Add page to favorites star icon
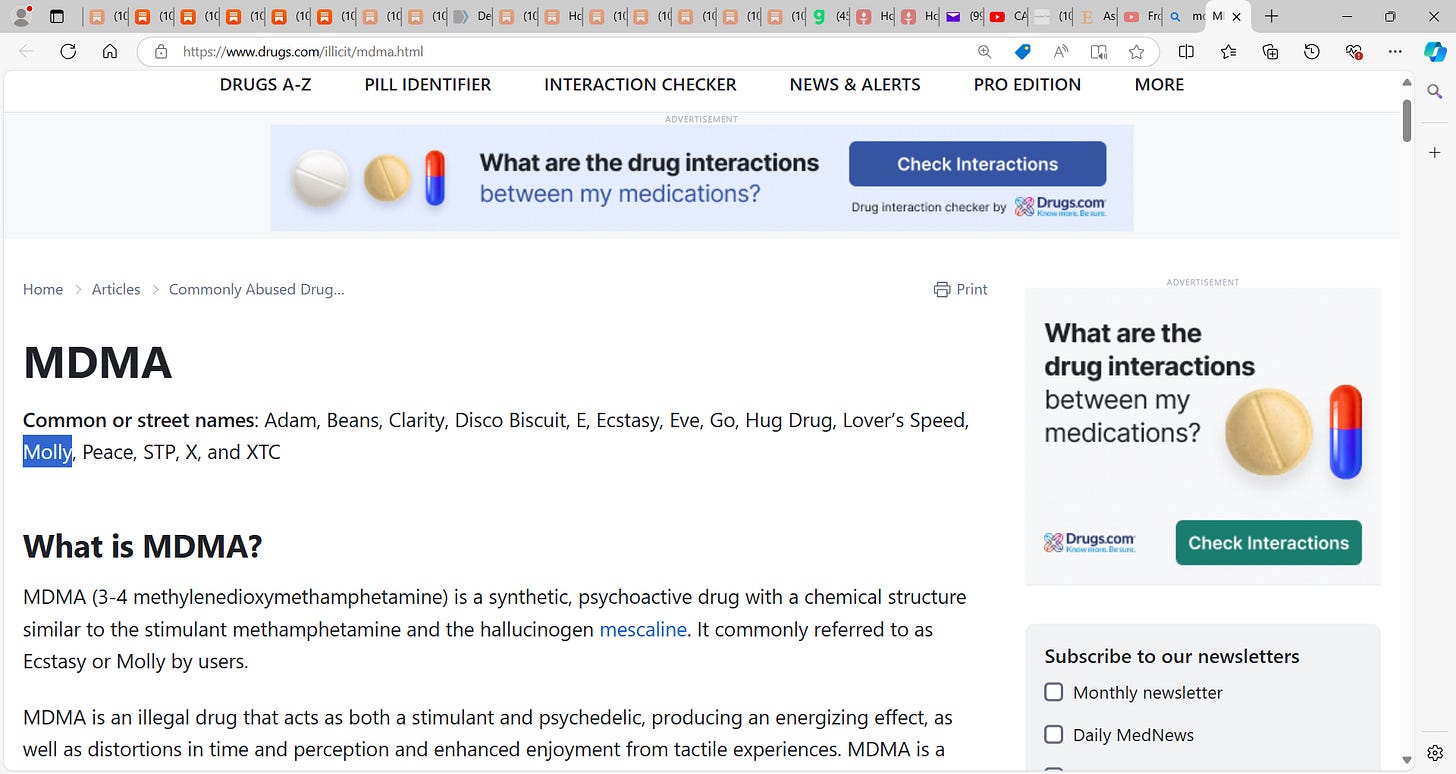Viewport: 1456px width, 774px height. point(1136,52)
